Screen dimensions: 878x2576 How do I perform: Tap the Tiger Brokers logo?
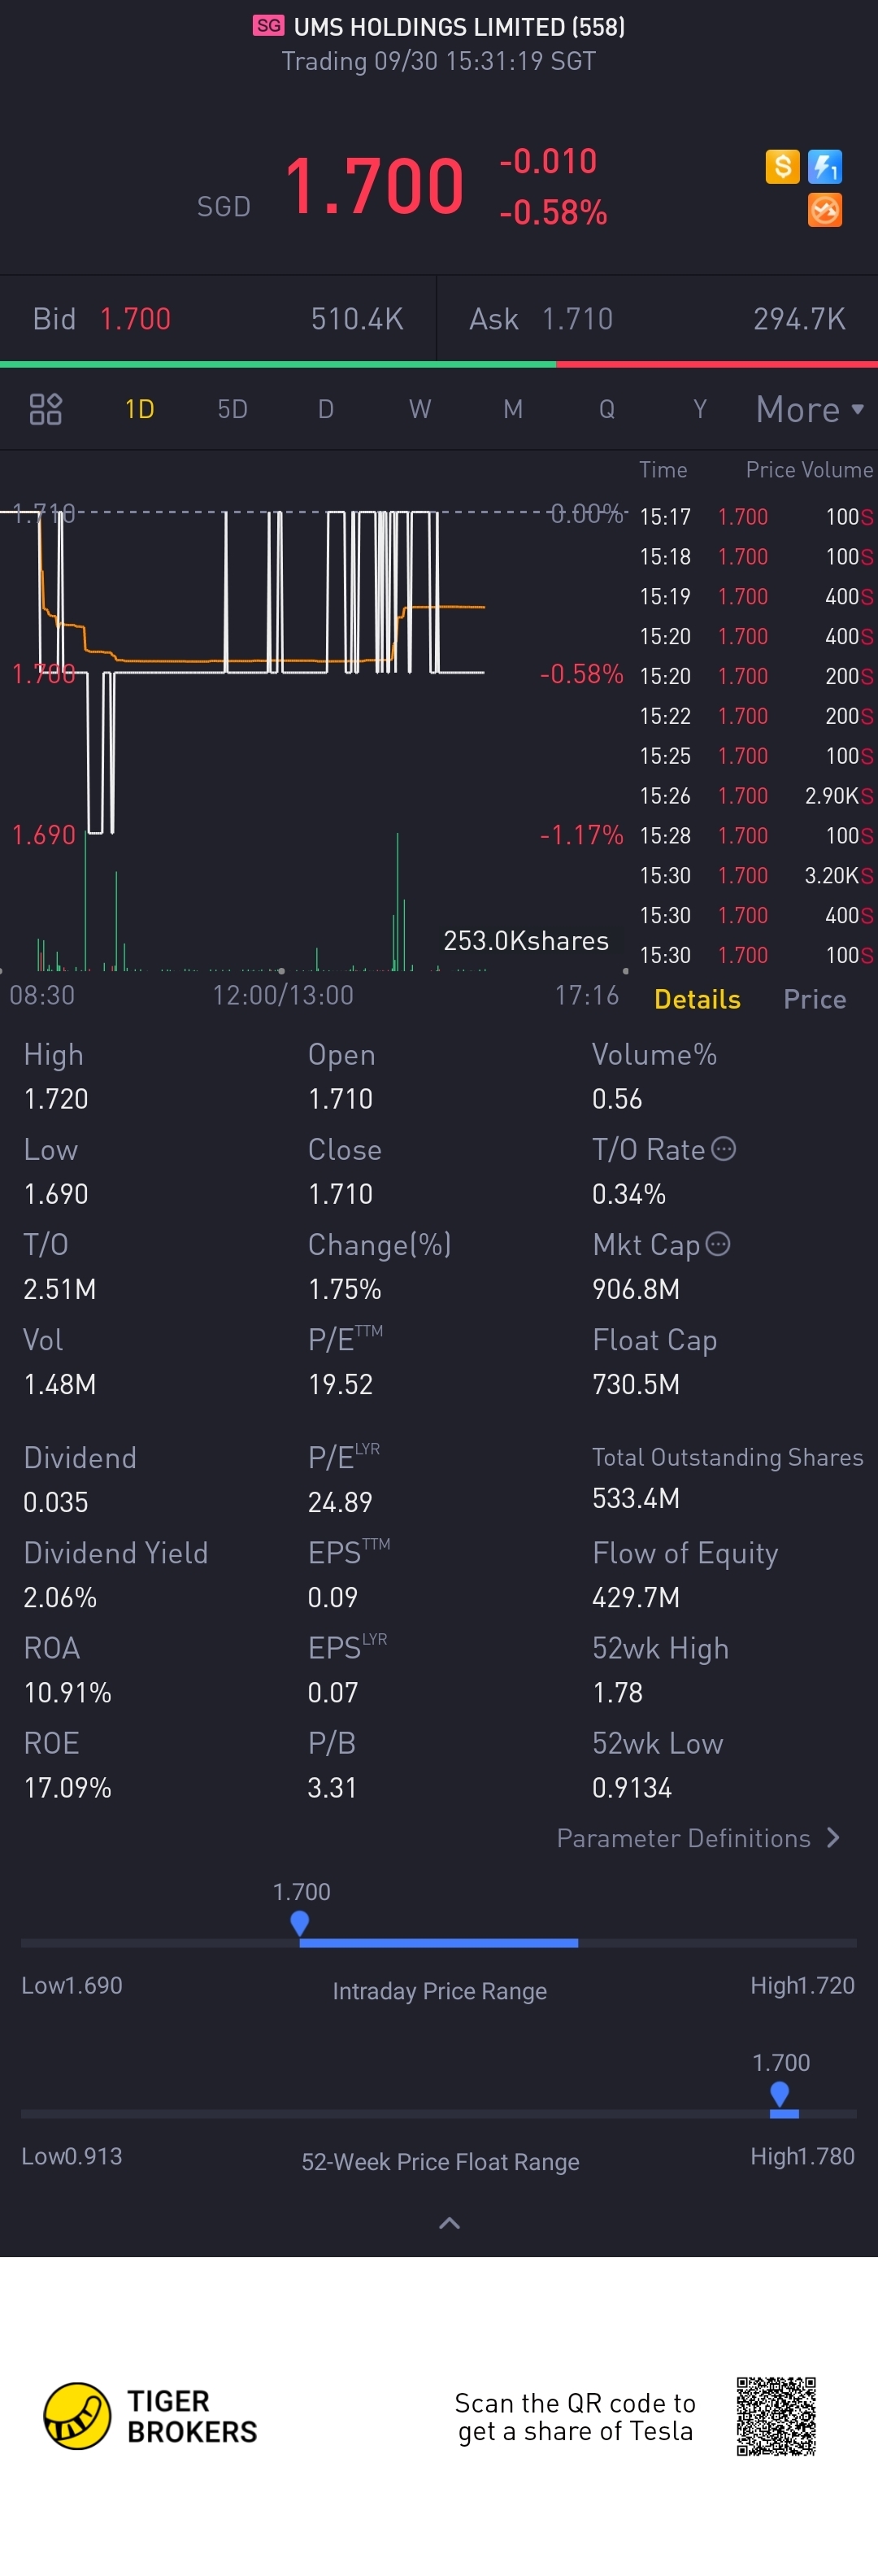(x=77, y=2416)
